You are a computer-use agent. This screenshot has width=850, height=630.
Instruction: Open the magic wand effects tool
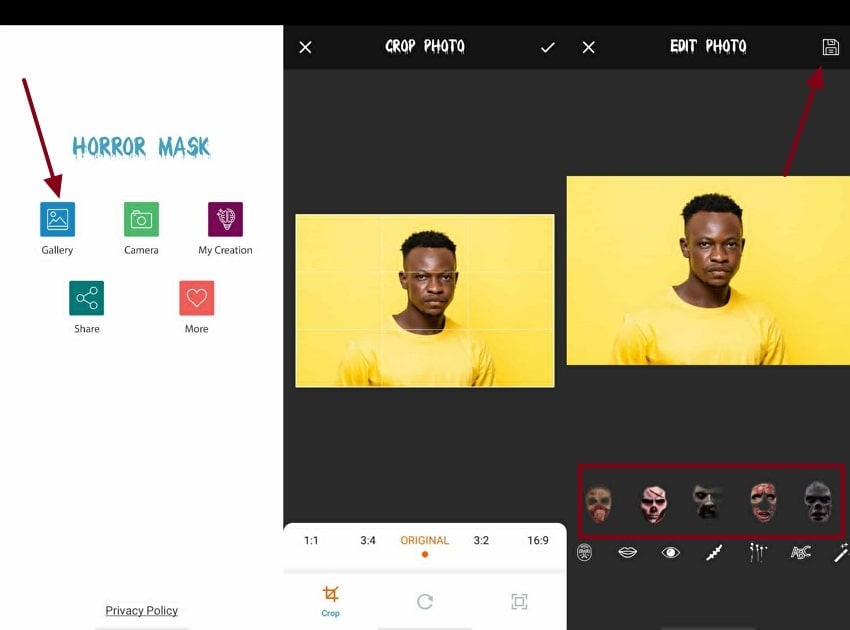[841, 552]
